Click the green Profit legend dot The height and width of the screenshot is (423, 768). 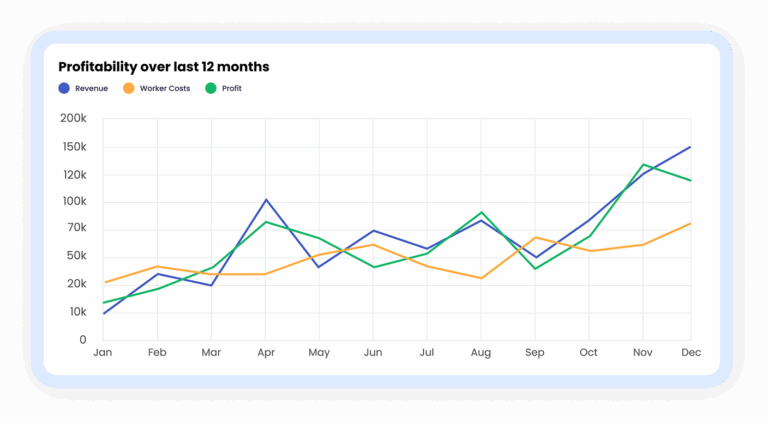pyautogui.click(x=211, y=88)
